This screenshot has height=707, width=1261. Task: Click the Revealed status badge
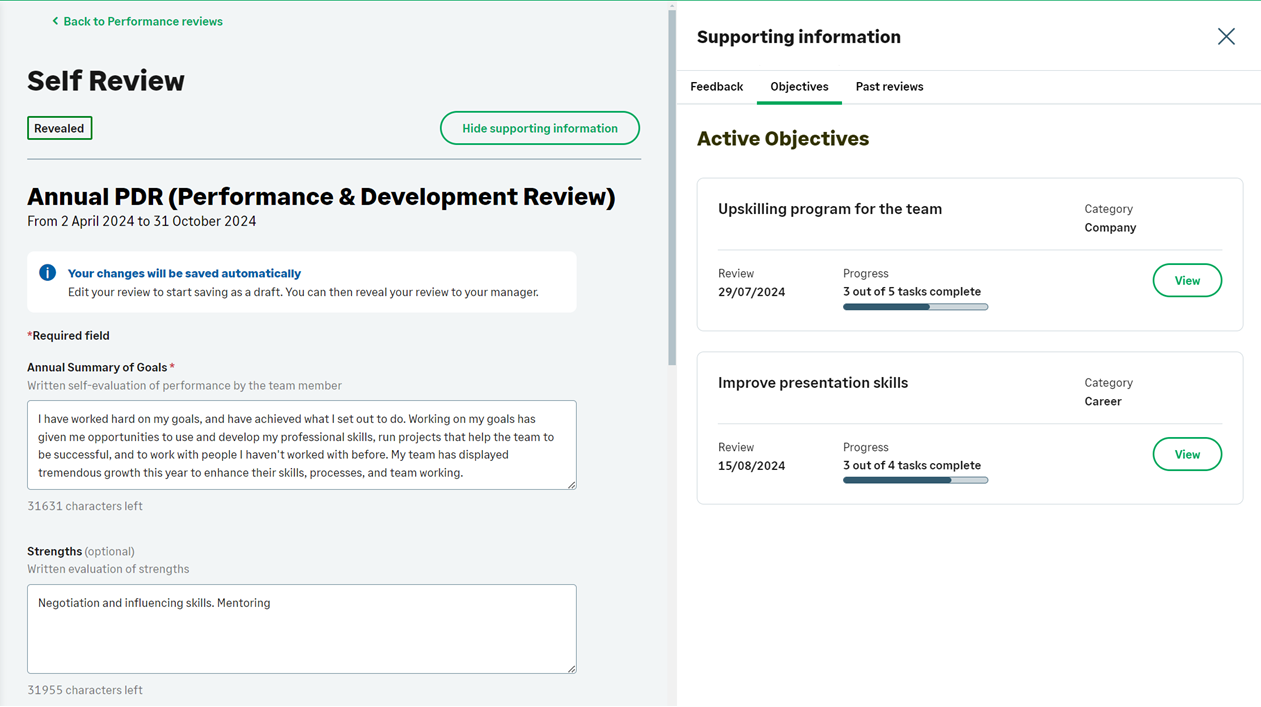click(x=59, y=128)
